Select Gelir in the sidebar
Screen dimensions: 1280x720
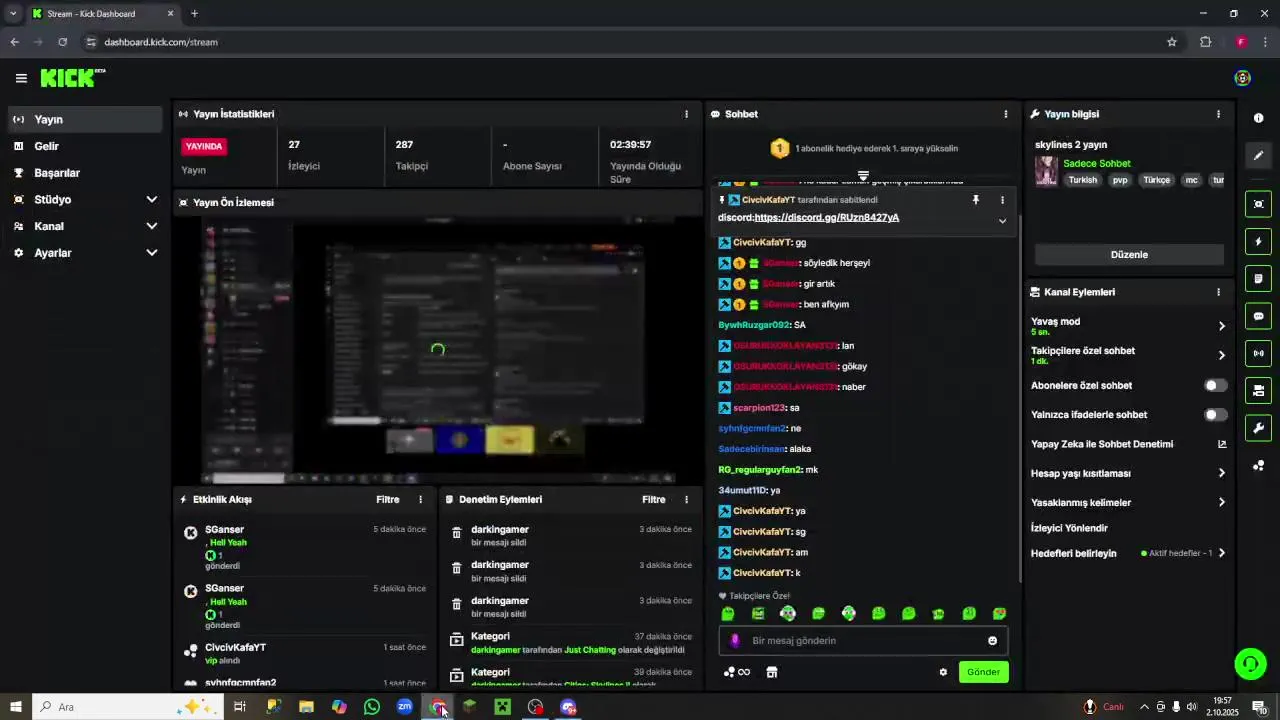click(x=85, y=146)
